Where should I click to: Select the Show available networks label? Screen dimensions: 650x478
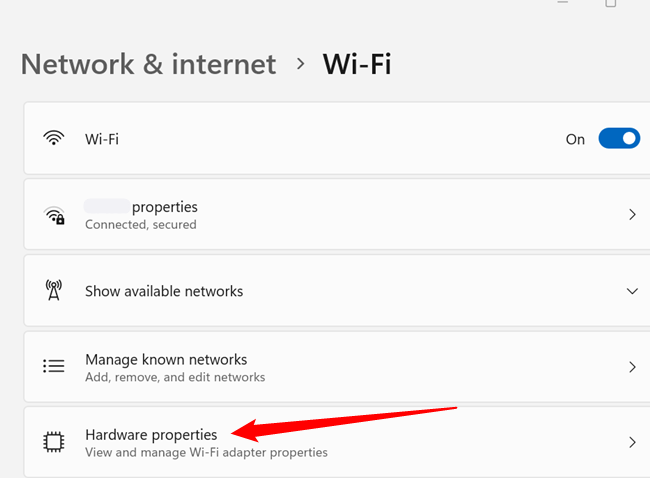(164, 291)
